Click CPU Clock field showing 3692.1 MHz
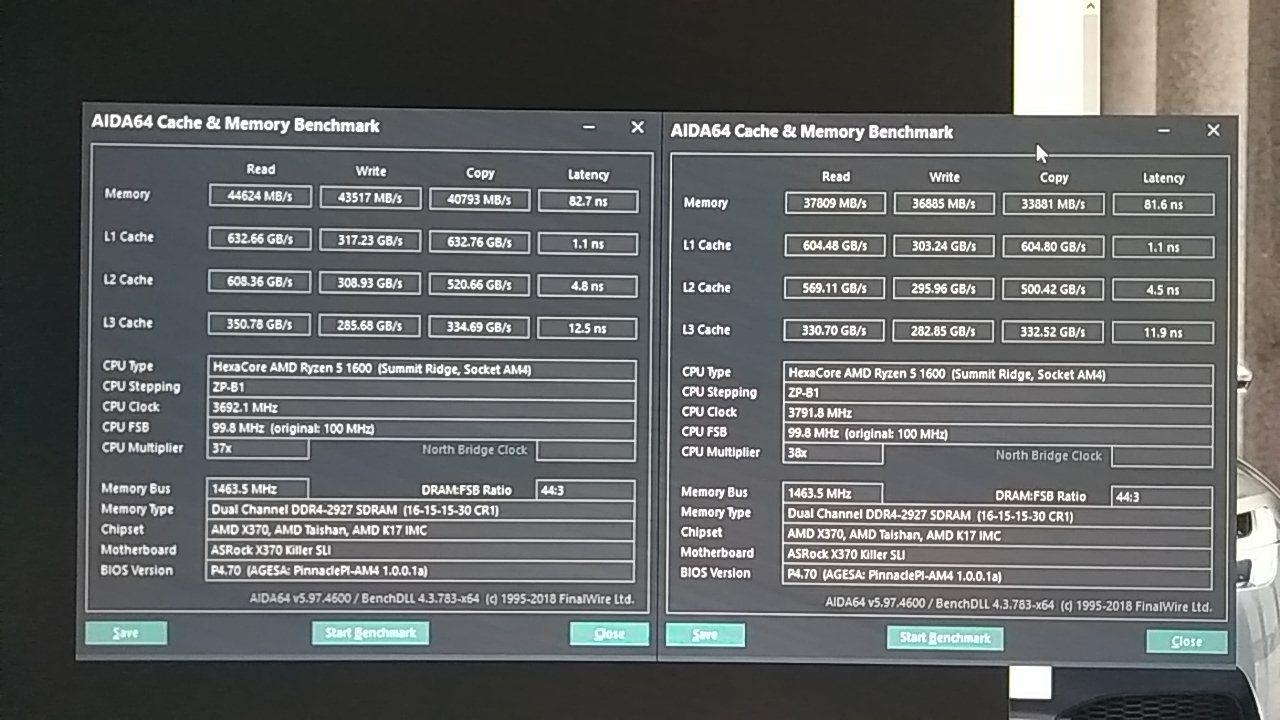Viewport: 1280px width, 720px height. pyautogui.click(x=421, y=408)
